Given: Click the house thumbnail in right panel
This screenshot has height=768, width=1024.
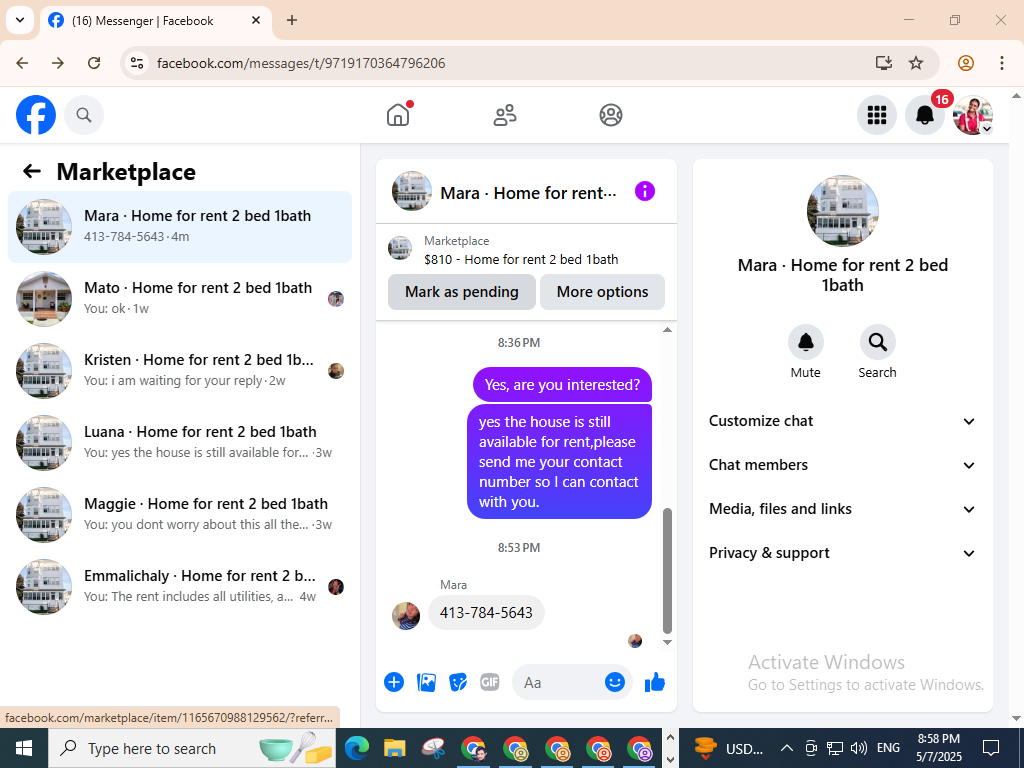Looking at the screenshot, I should 842,211.
